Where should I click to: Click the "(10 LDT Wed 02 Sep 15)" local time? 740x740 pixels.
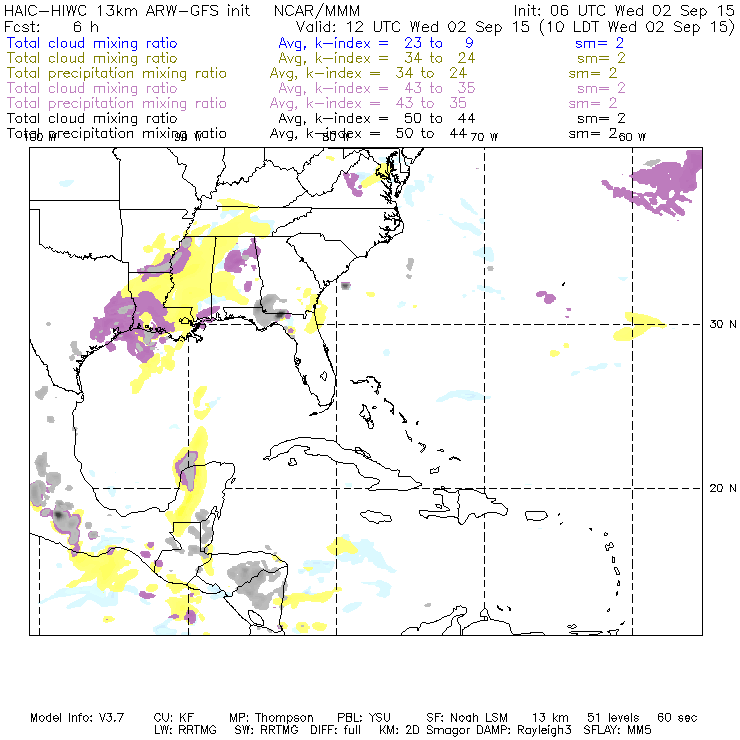637,27
